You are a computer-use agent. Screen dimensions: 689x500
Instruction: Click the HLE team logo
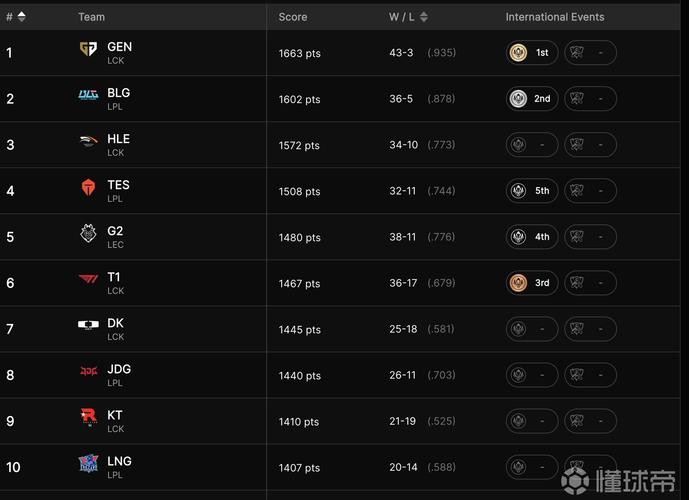[89, 141]
